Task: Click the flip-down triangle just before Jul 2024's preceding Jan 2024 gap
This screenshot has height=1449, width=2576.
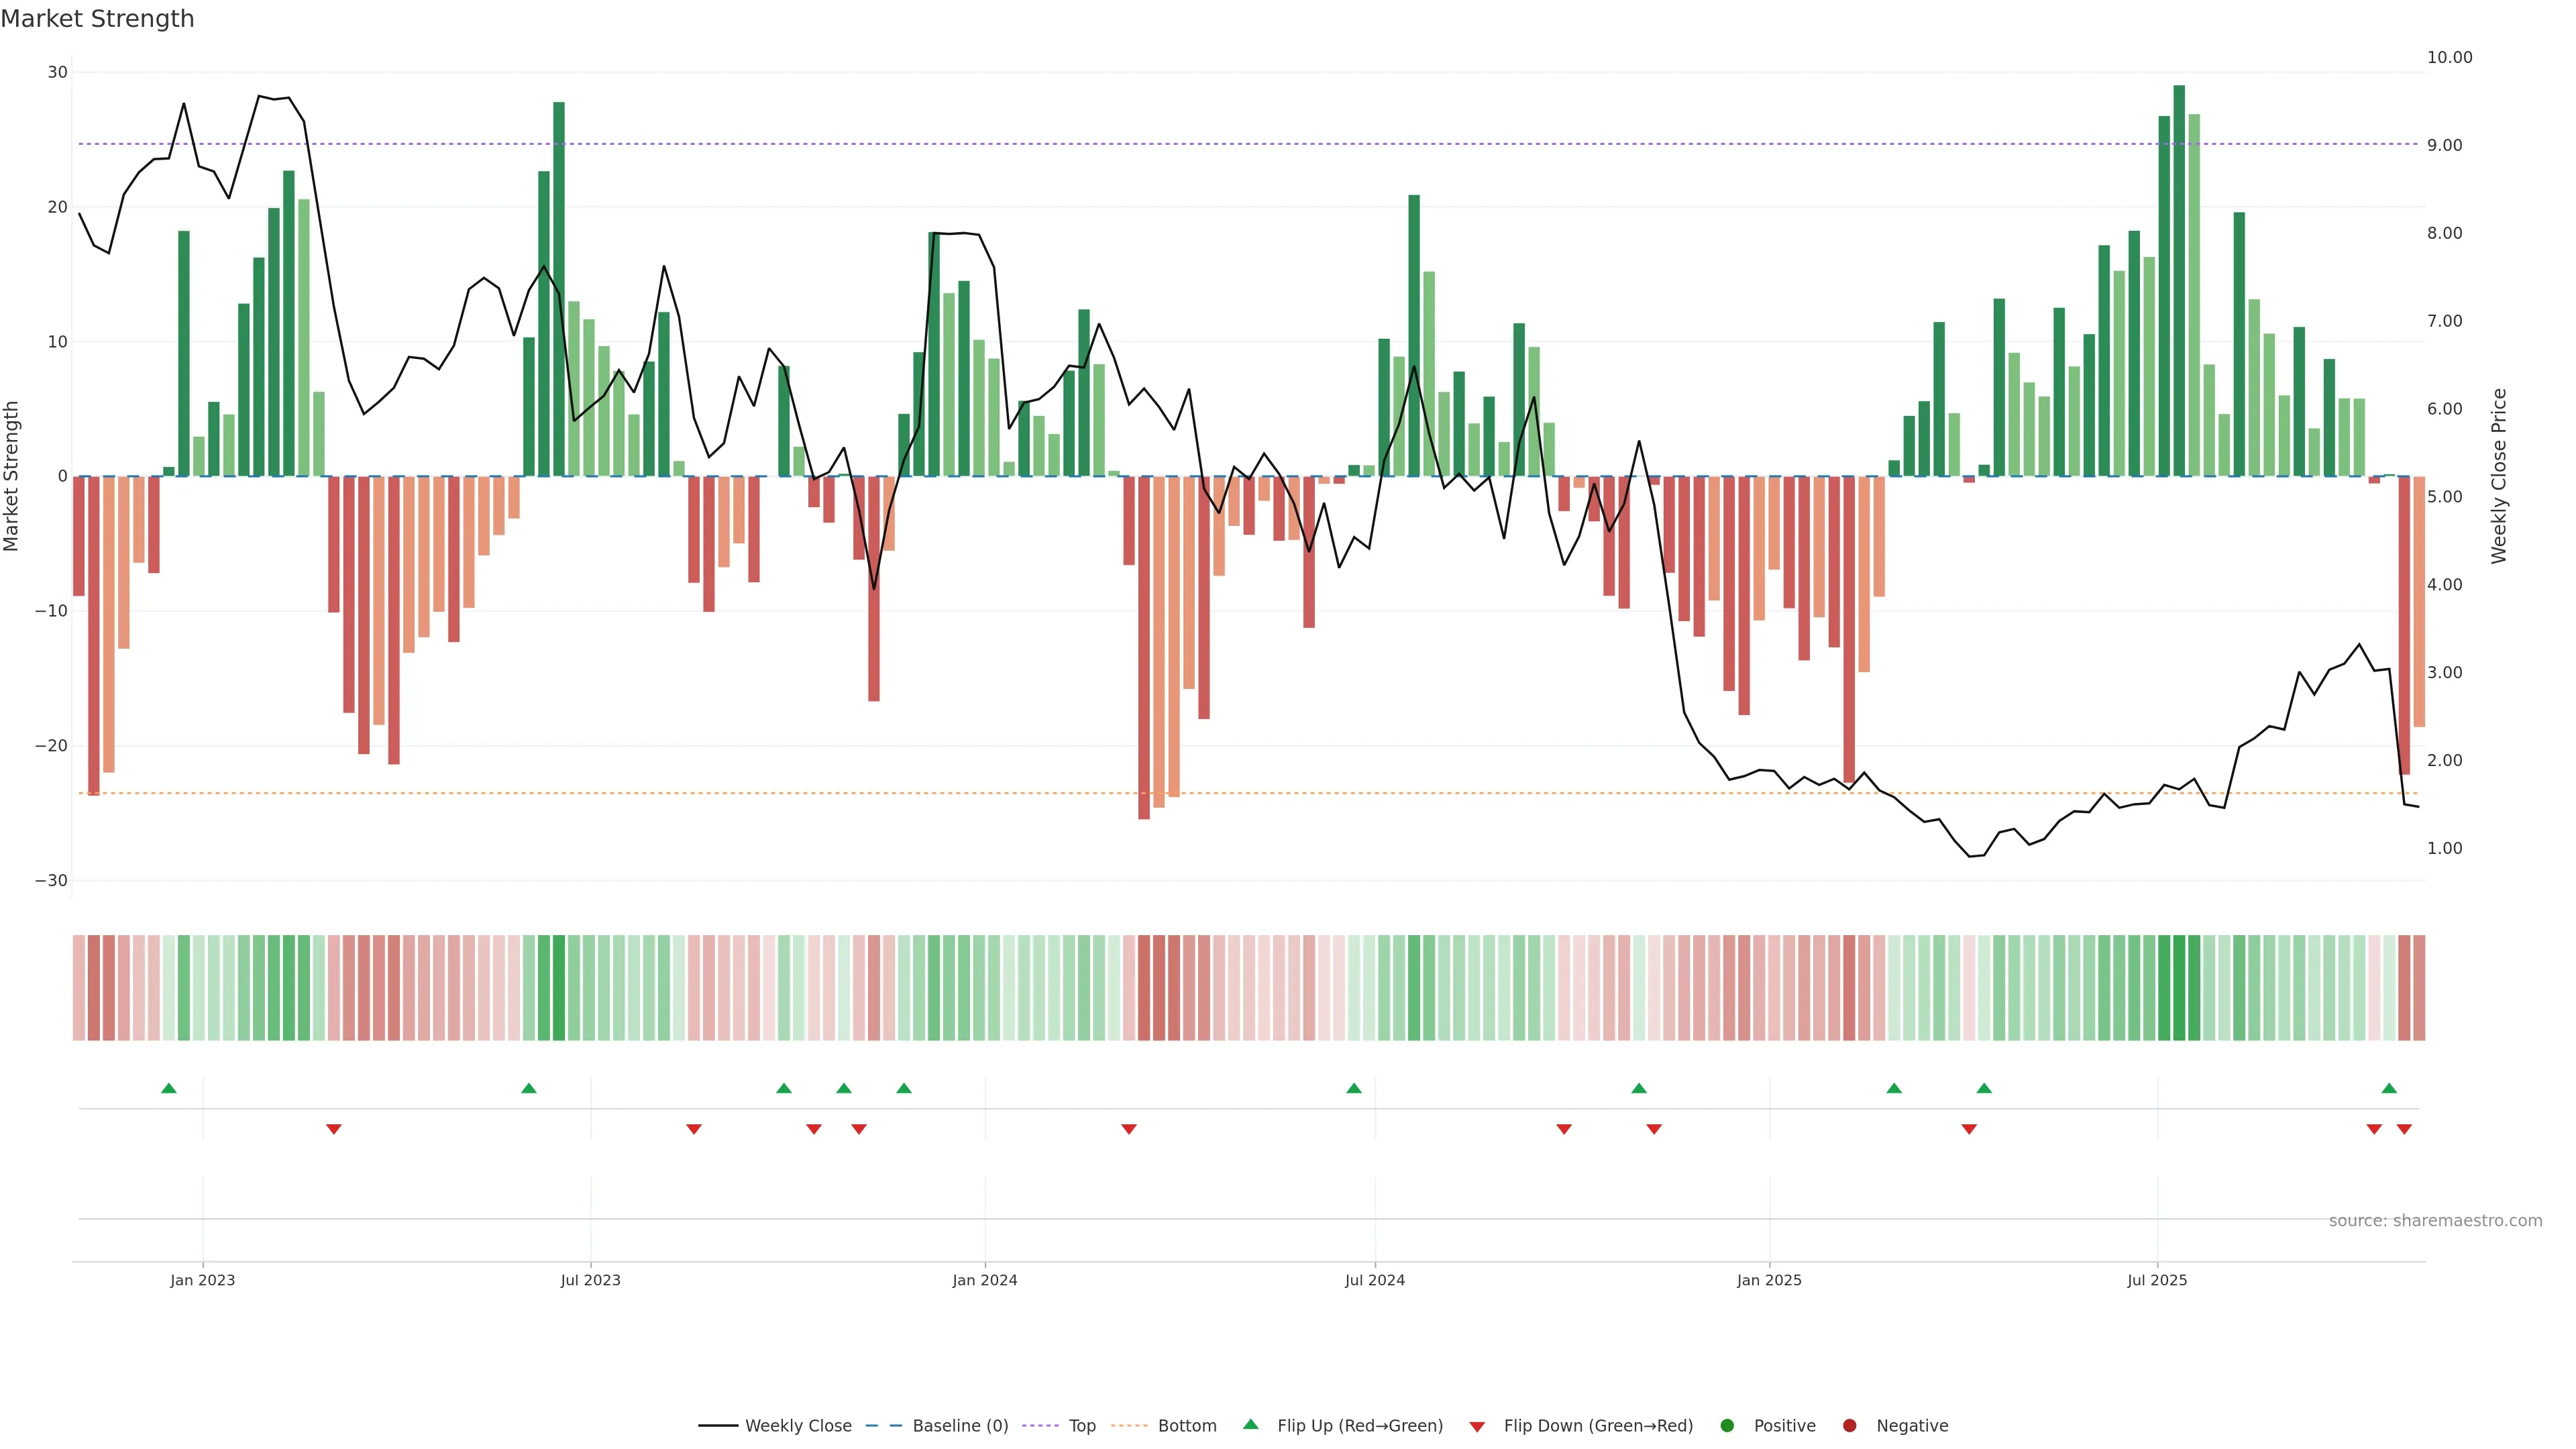Action: pos(1129,1129)
